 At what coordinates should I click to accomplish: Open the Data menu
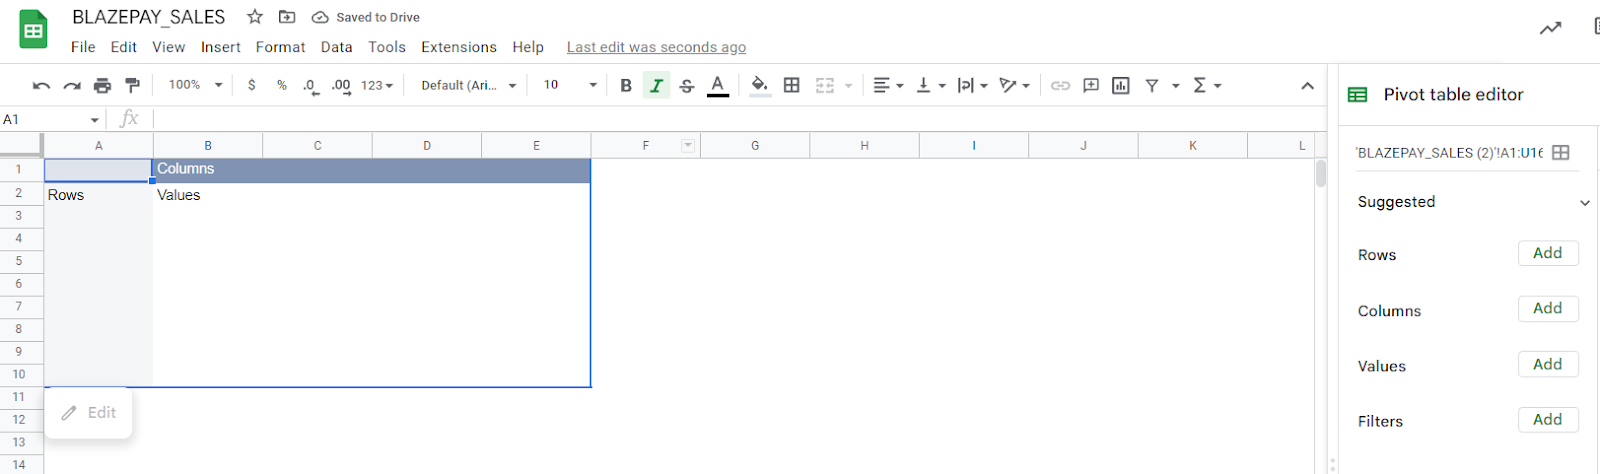coord(336,47)
